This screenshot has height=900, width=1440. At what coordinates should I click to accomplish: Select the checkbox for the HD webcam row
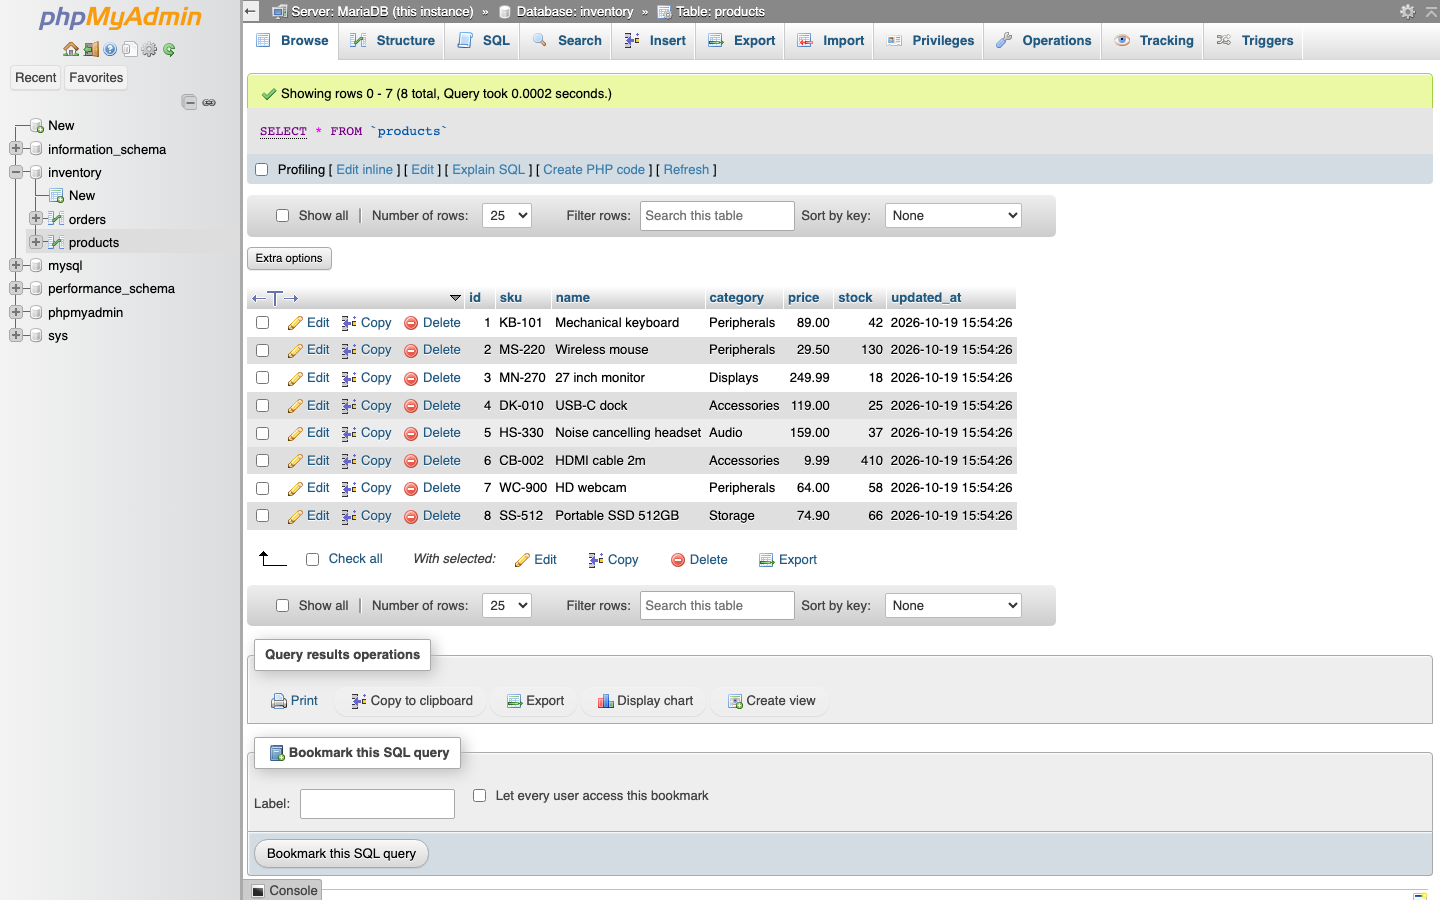(262, 488)
